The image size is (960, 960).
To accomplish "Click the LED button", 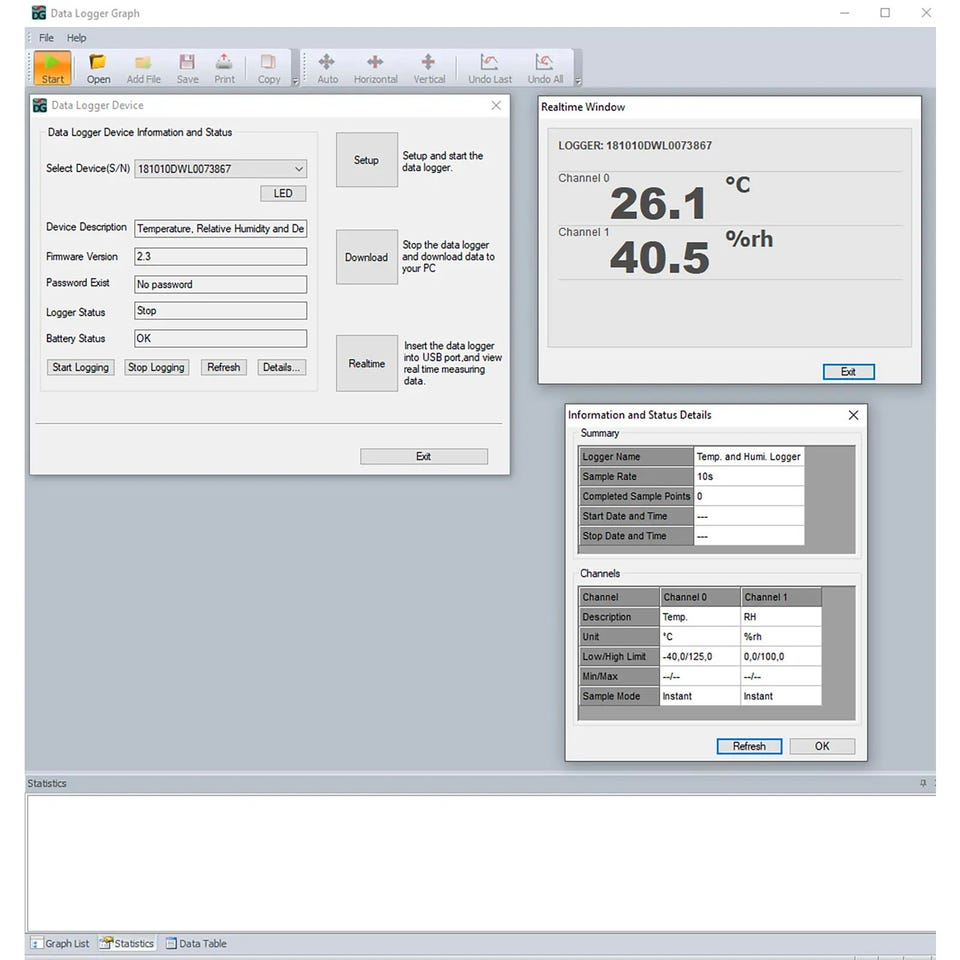I will point(283,193).
